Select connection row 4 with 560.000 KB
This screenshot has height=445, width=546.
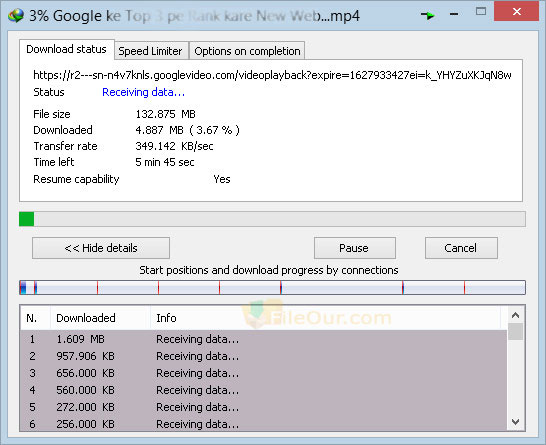click(264, 390)
